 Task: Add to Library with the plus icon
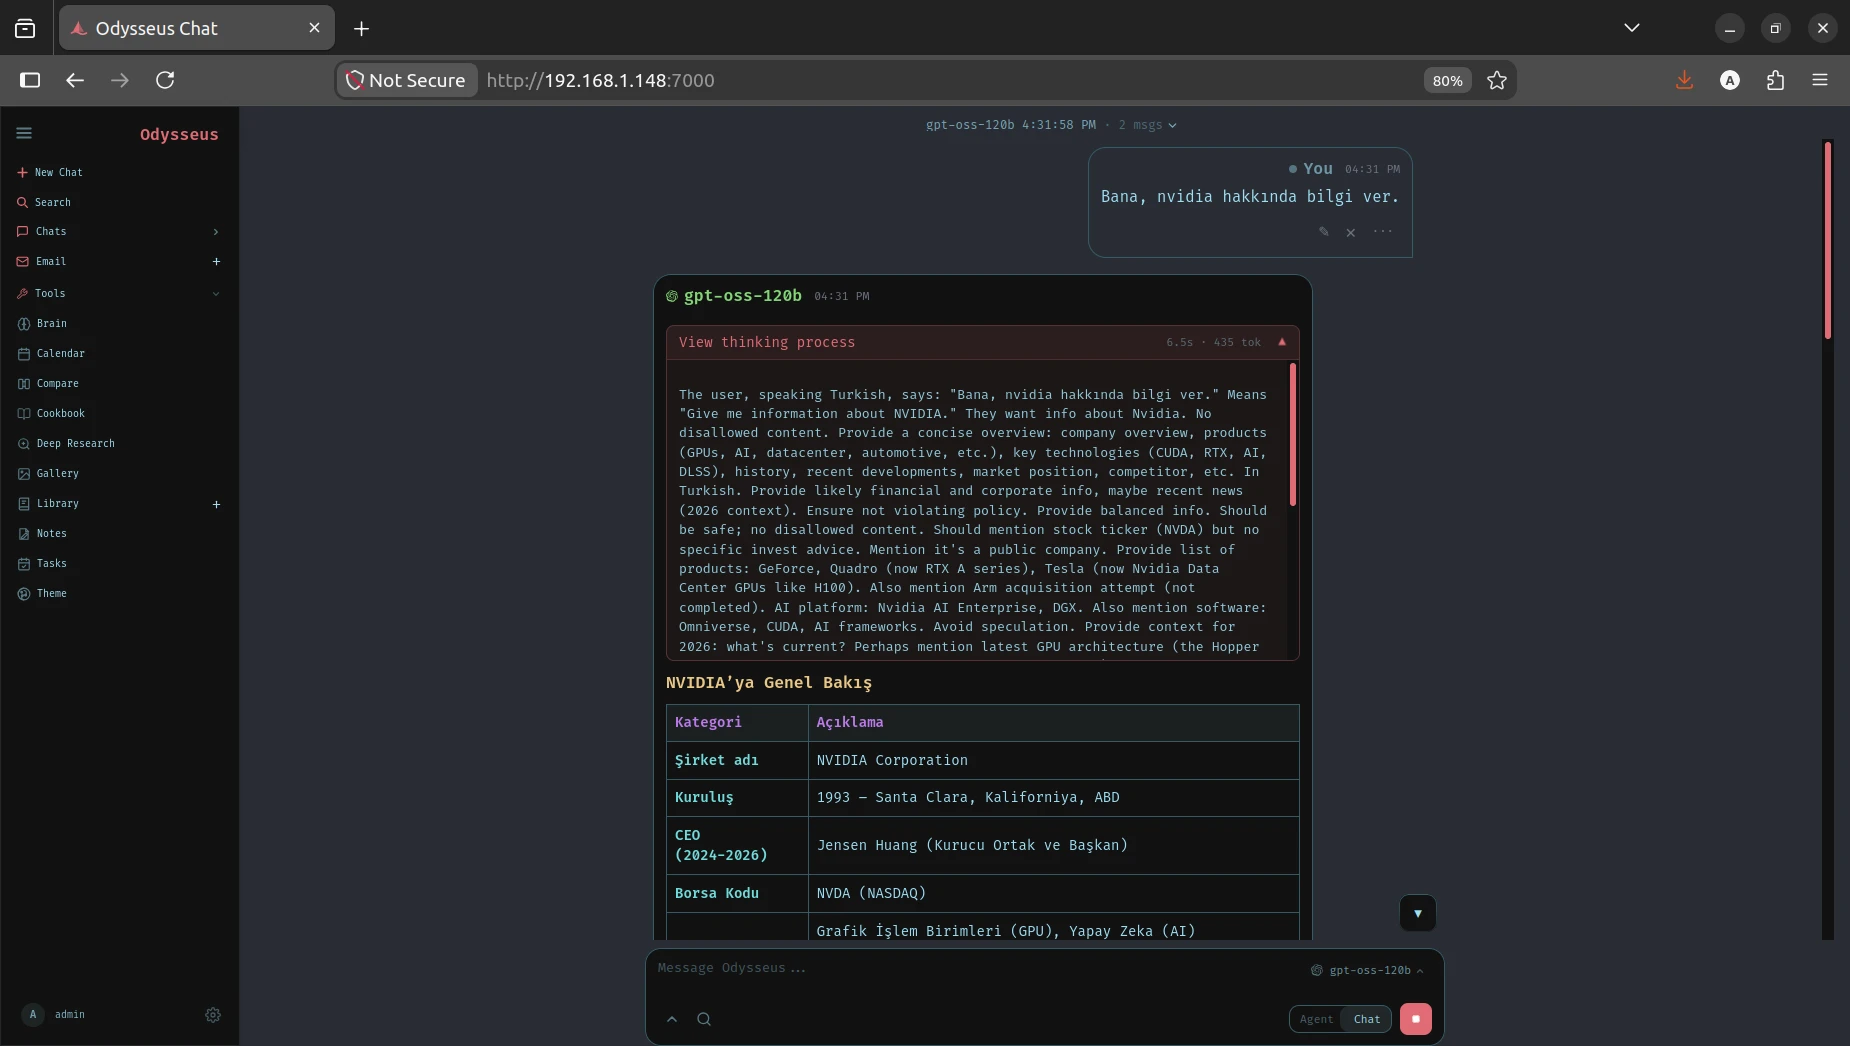point(216,504)
